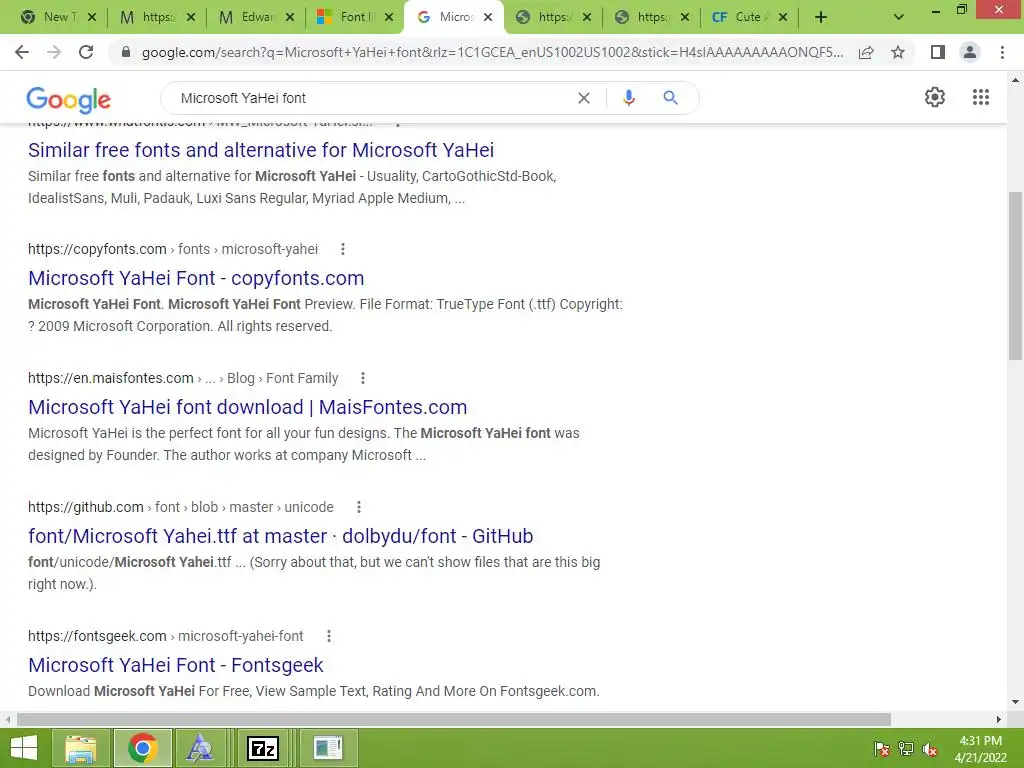Screen dimensions: 1024x768
Task: Open options for github.com result
Action: 359,507
